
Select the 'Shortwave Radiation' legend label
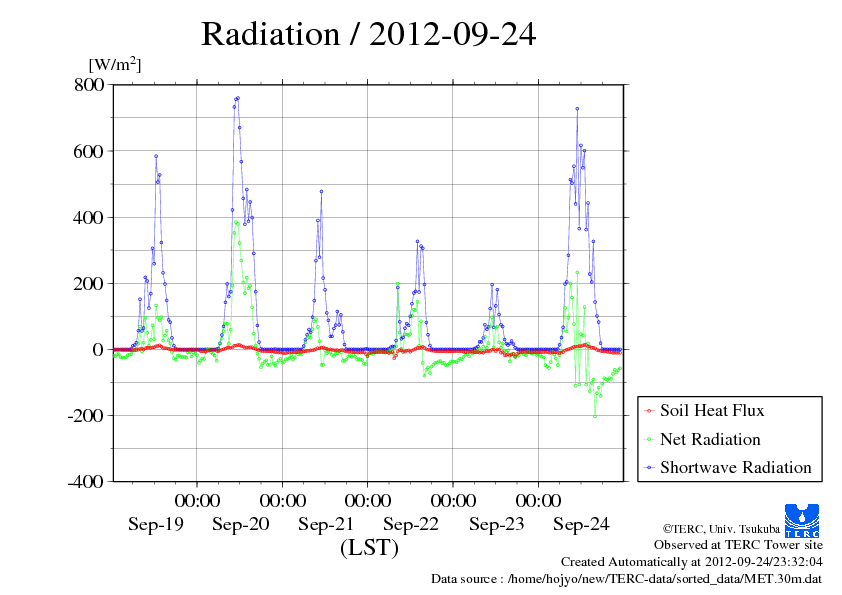pos(736,467)
